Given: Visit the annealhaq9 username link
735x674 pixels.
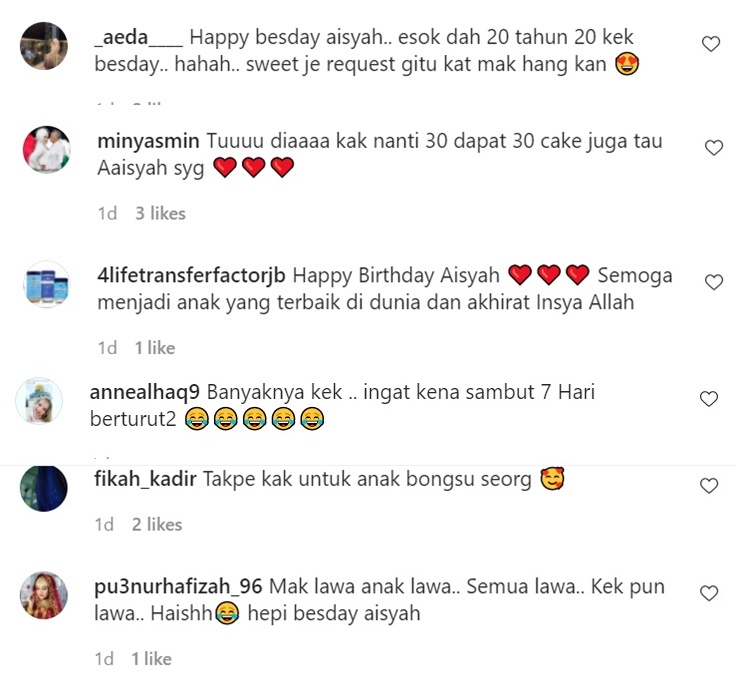Looking at the screenshot, I should (145, 393).
